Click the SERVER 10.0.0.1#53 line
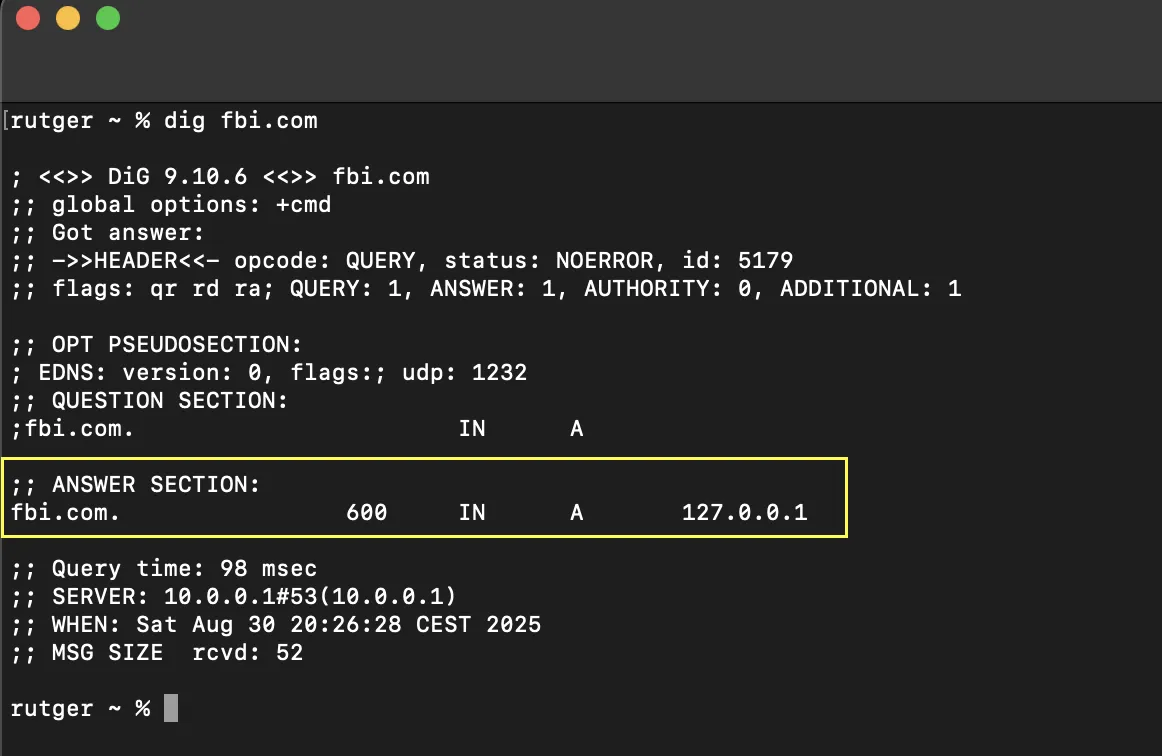 [x=234, y=597]
